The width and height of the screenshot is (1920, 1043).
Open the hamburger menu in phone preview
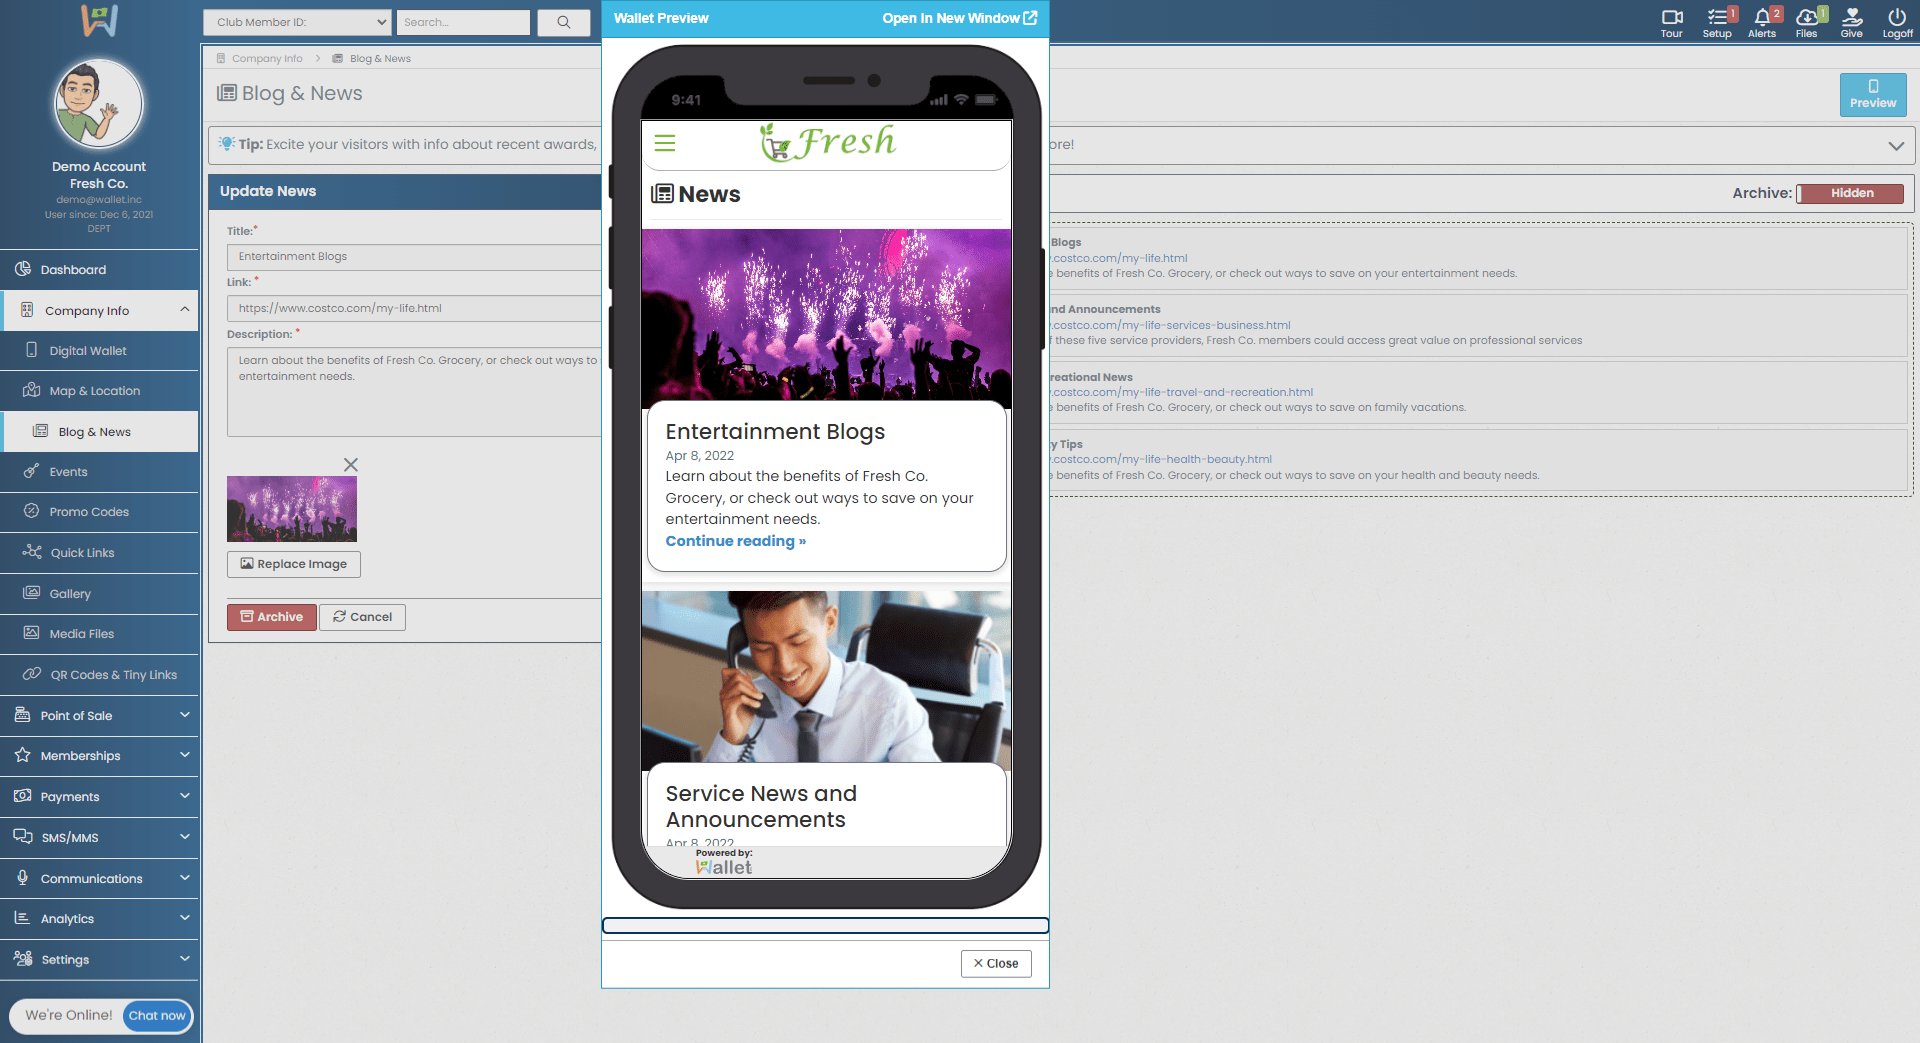665,143
